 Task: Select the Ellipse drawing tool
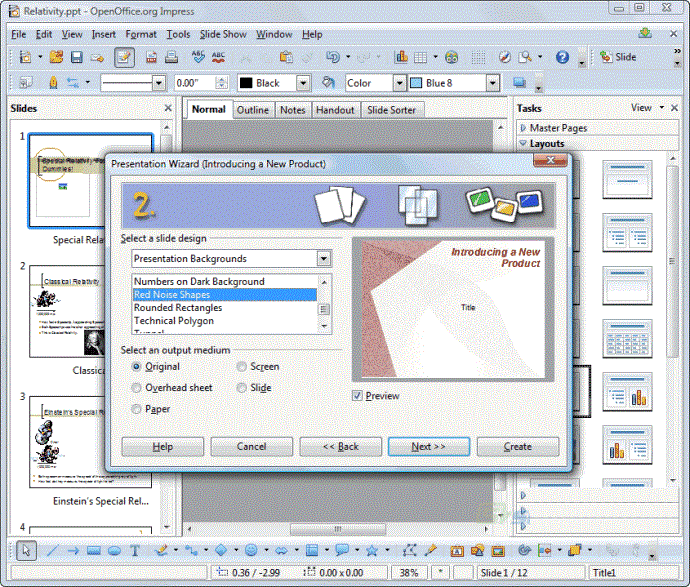(114, 551)
